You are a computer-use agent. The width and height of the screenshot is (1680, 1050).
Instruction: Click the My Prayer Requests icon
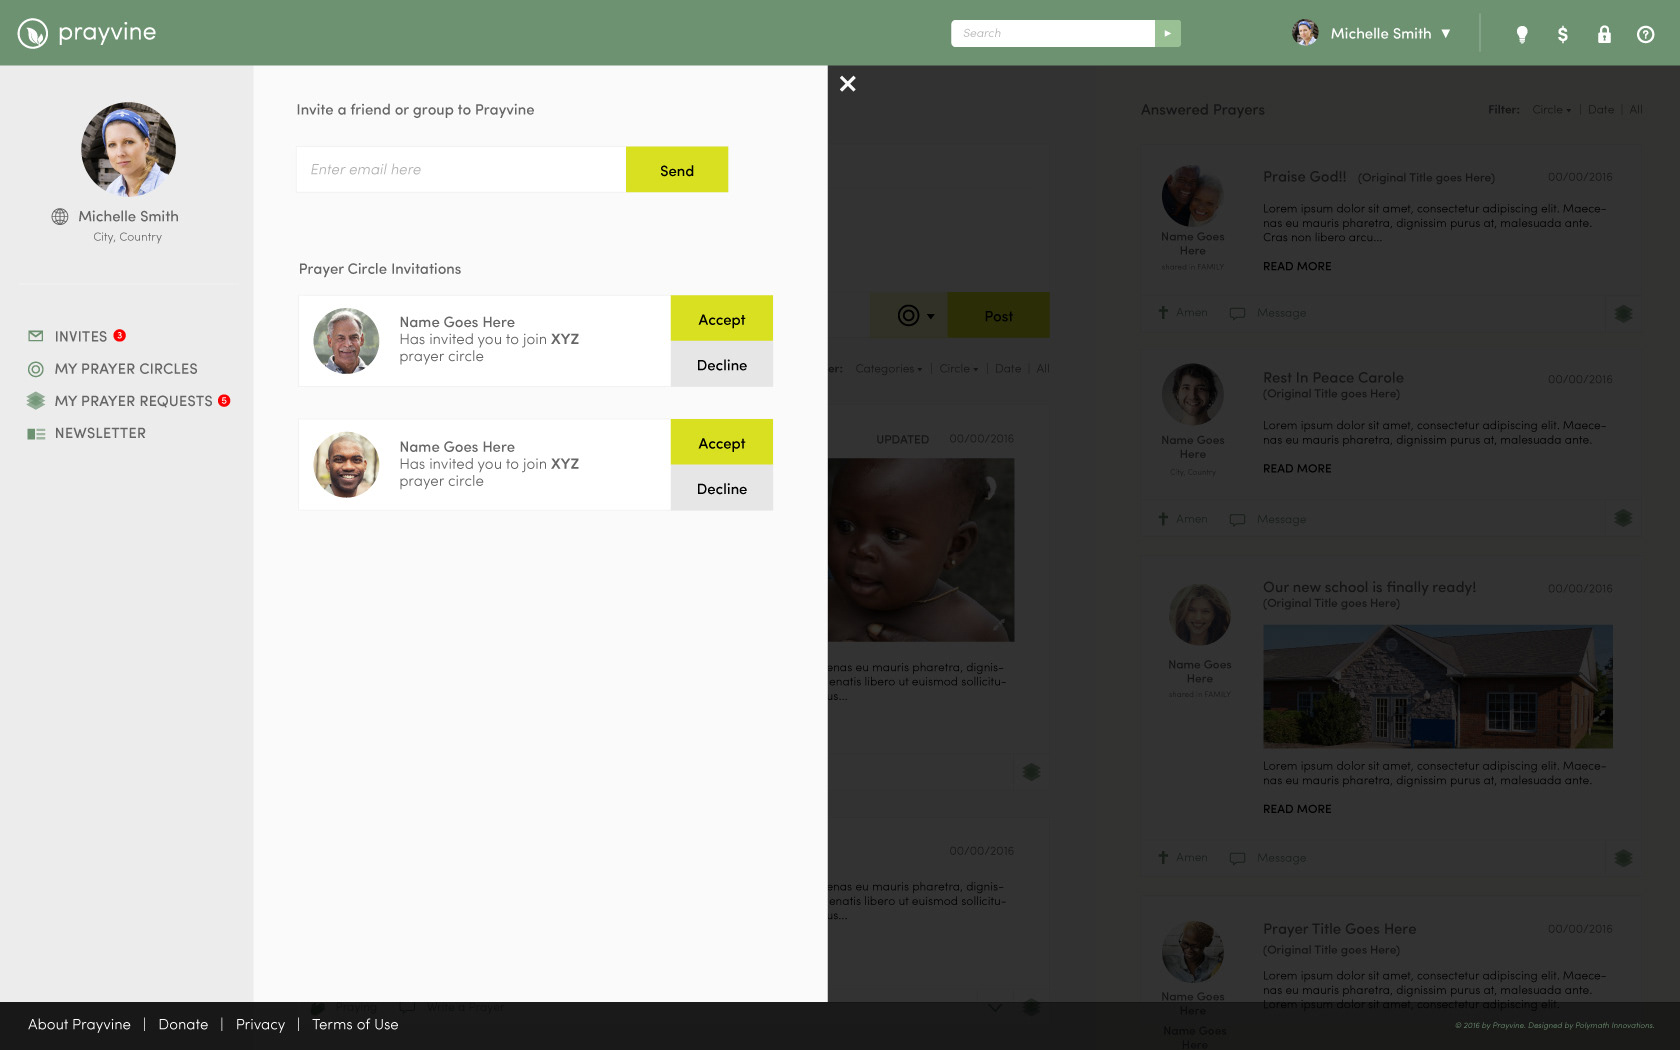(x=36, y=401)
